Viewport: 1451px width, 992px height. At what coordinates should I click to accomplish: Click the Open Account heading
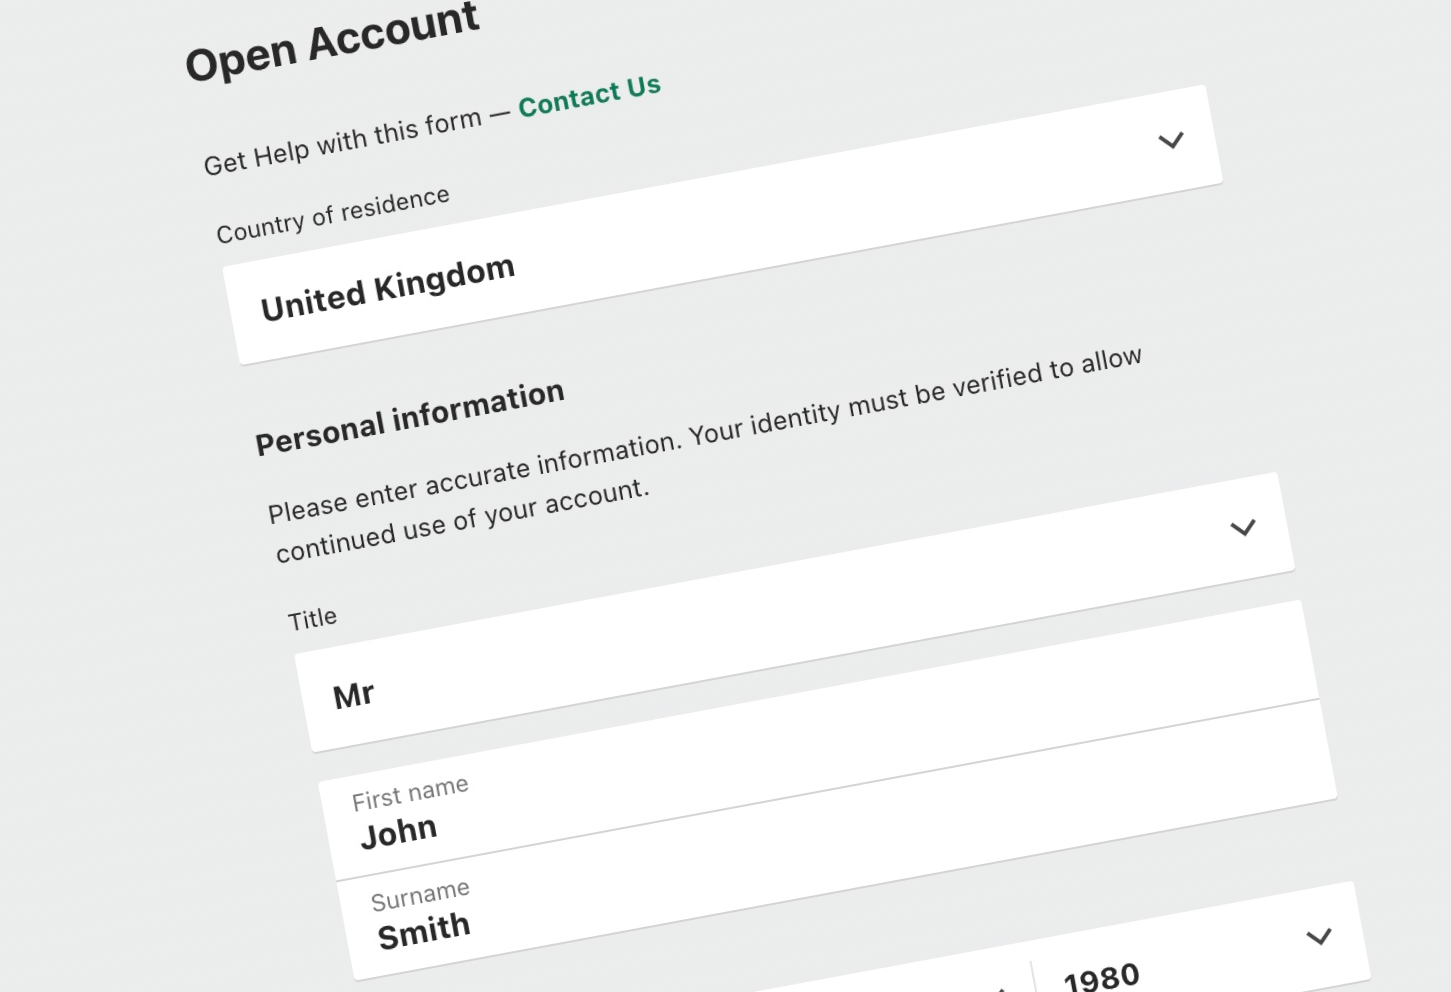[332, 42]
